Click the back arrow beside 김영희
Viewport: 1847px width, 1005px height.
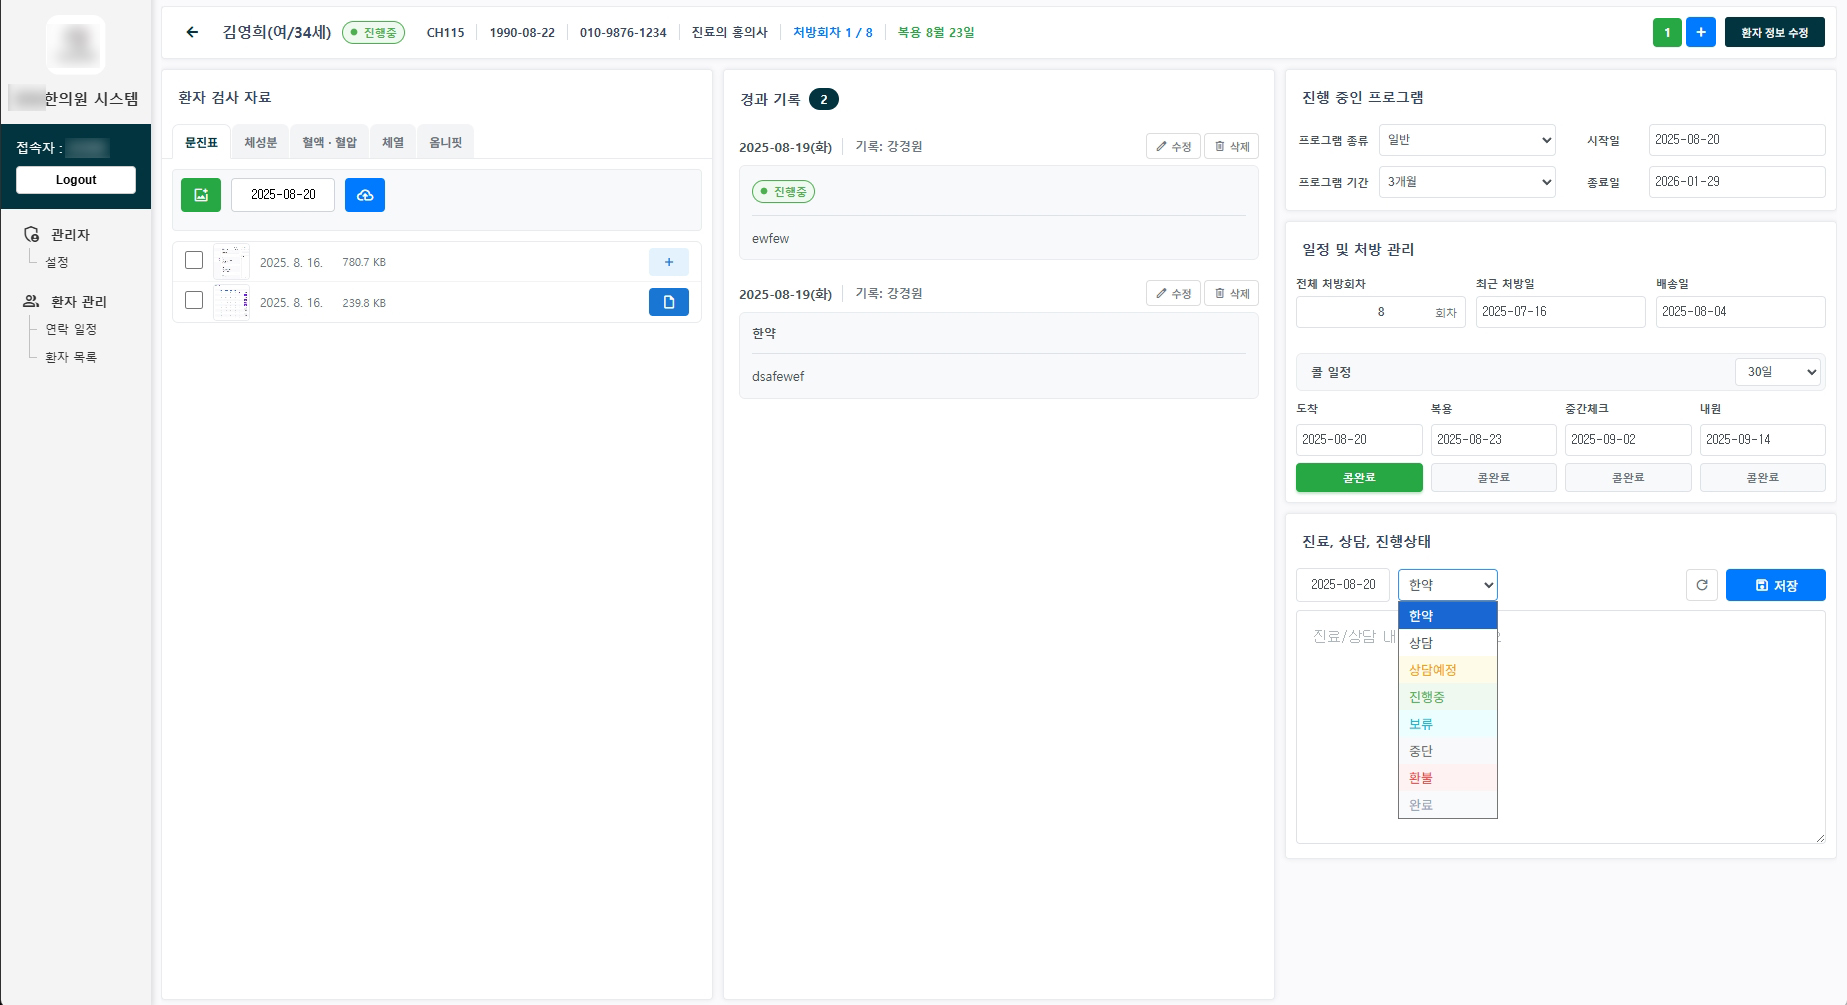tap(191, 31)
